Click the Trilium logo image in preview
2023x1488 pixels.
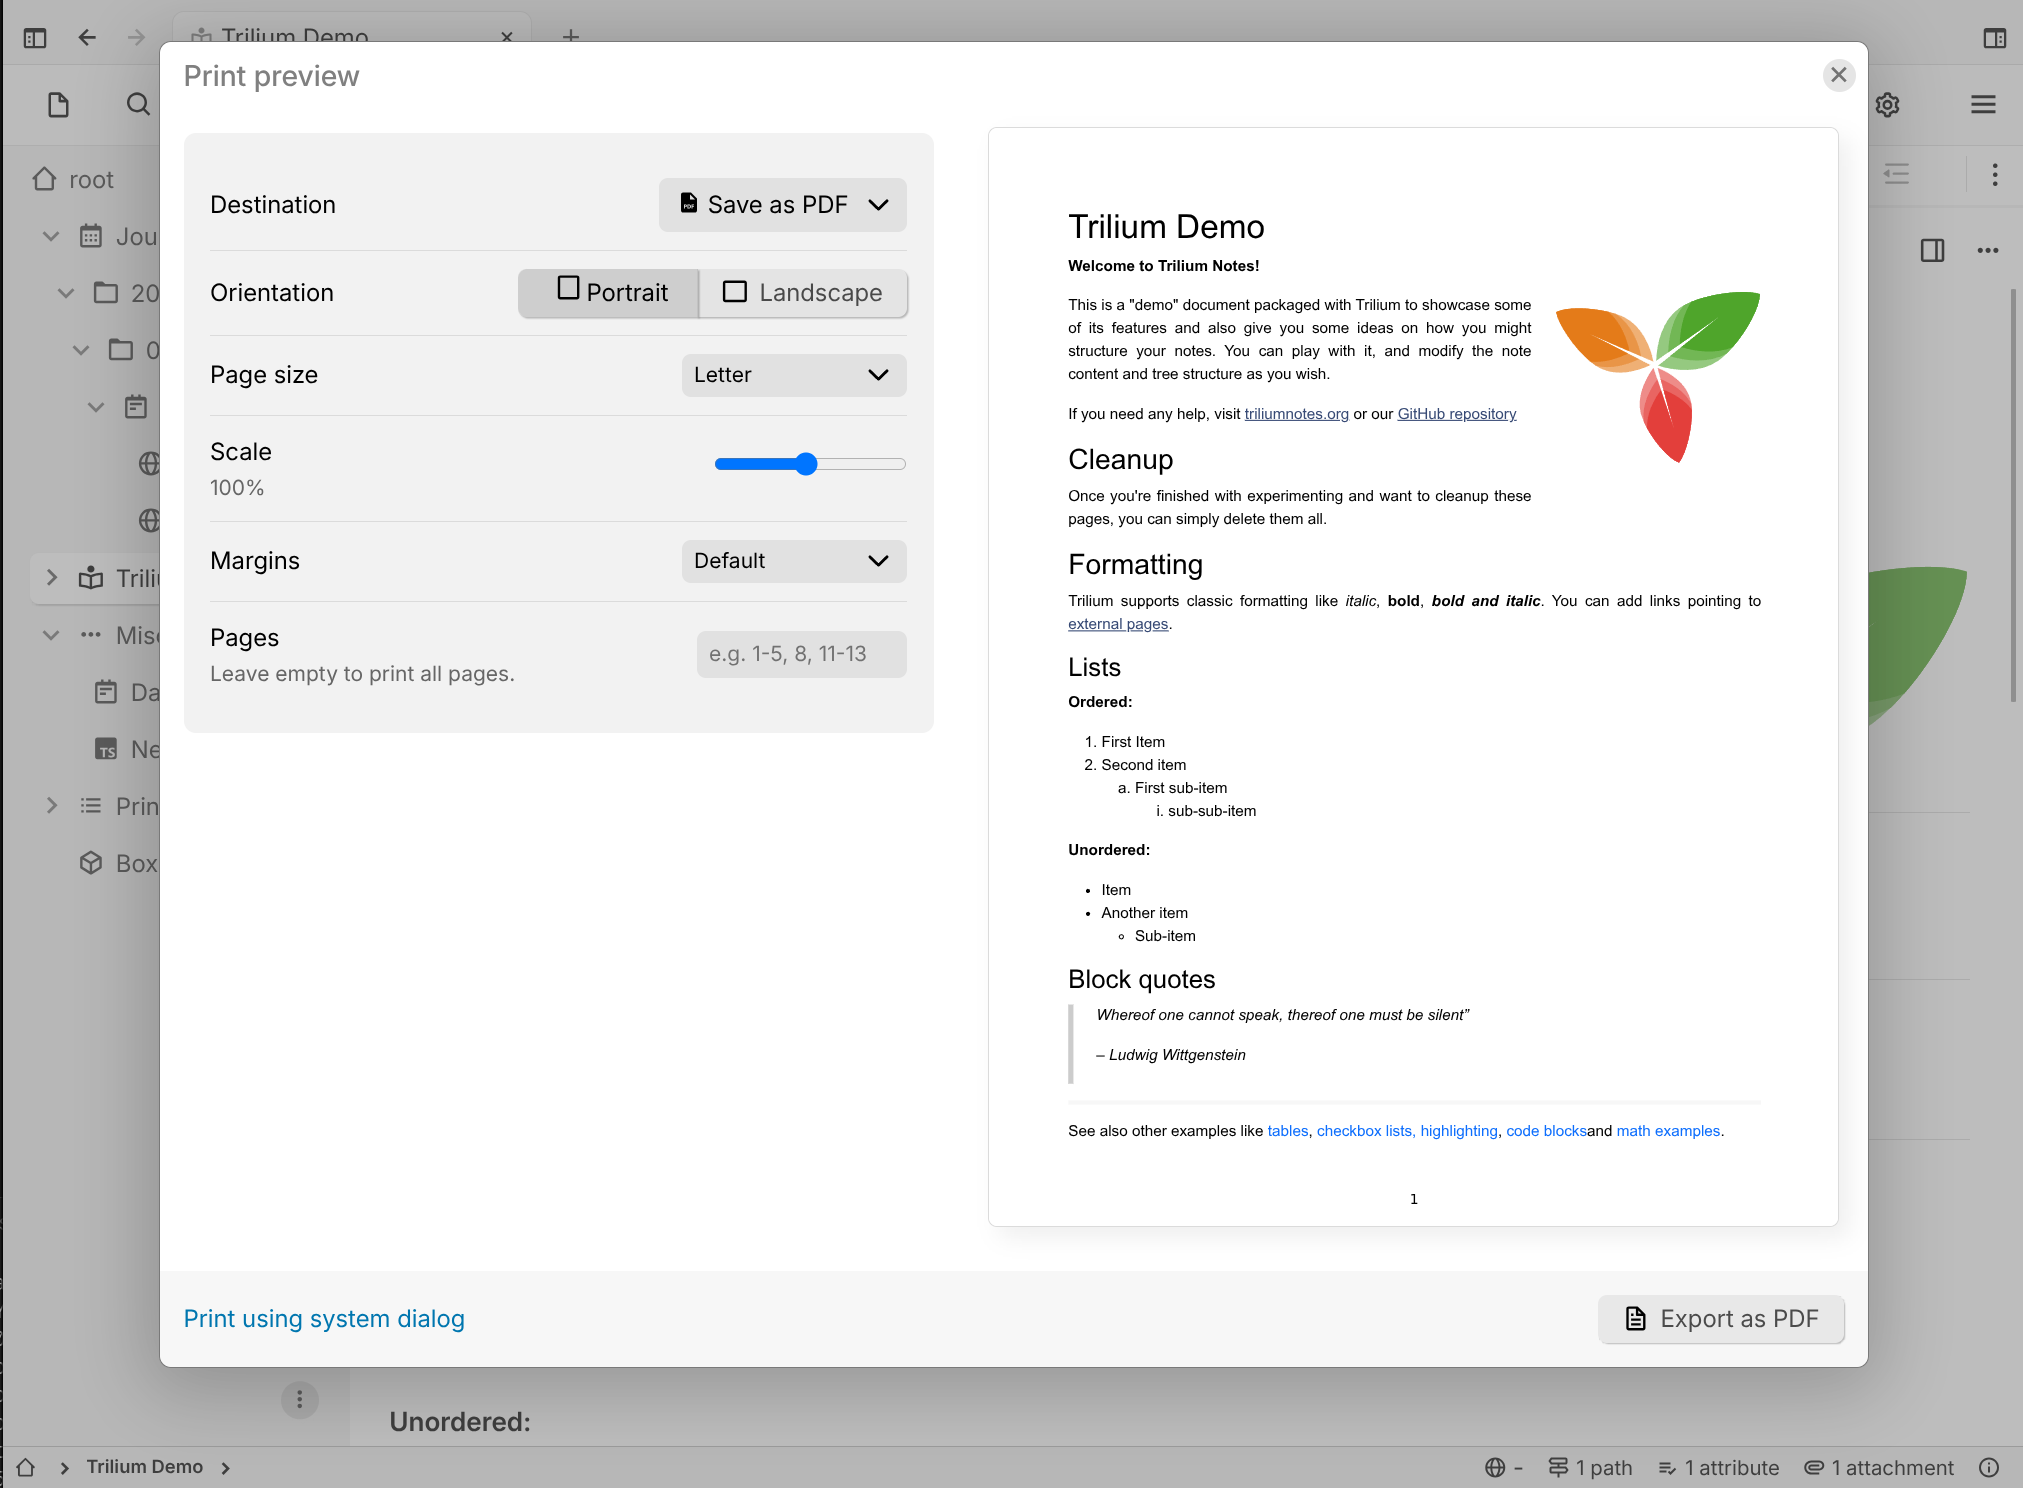pos(1658,377)
